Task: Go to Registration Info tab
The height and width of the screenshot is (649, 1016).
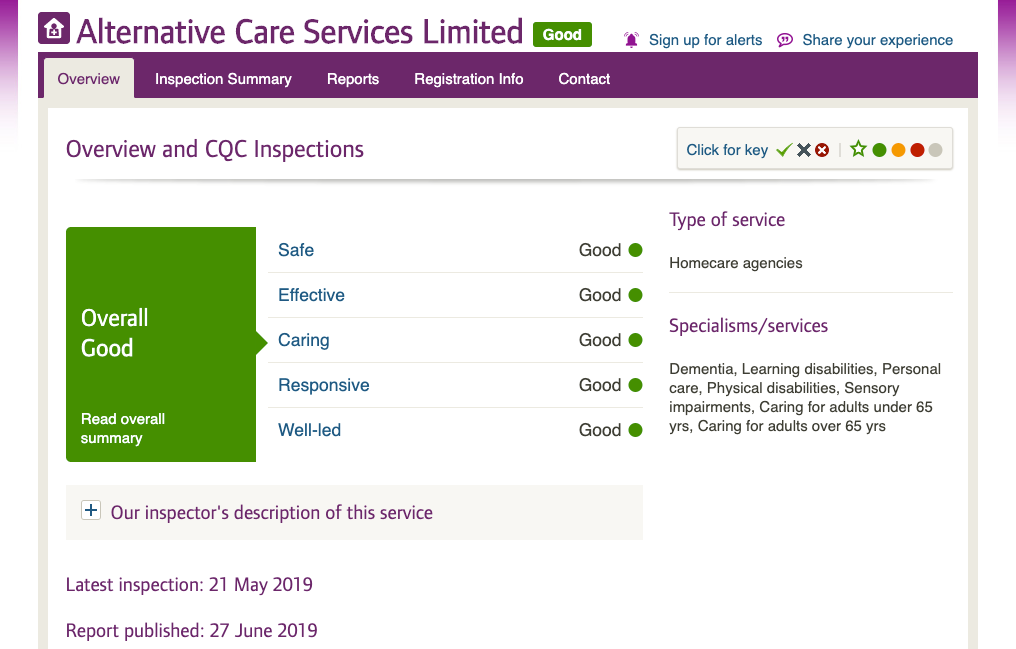Action: click(468, 79)
